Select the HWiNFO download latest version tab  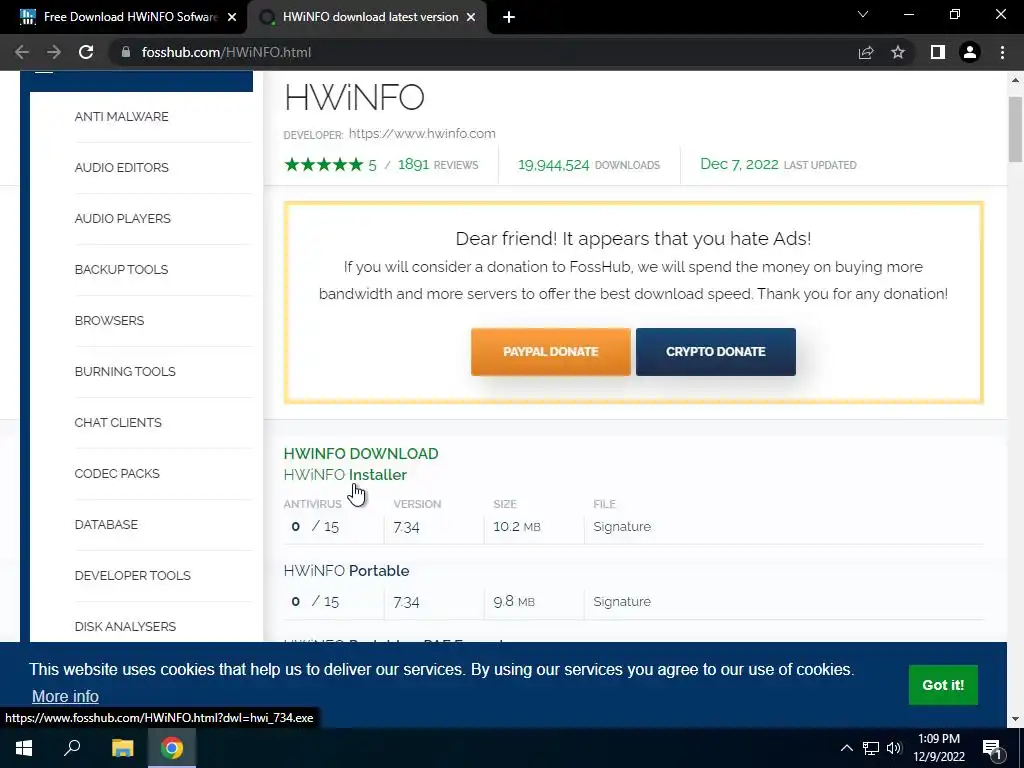pyautogui.click(x=367, y=18)
